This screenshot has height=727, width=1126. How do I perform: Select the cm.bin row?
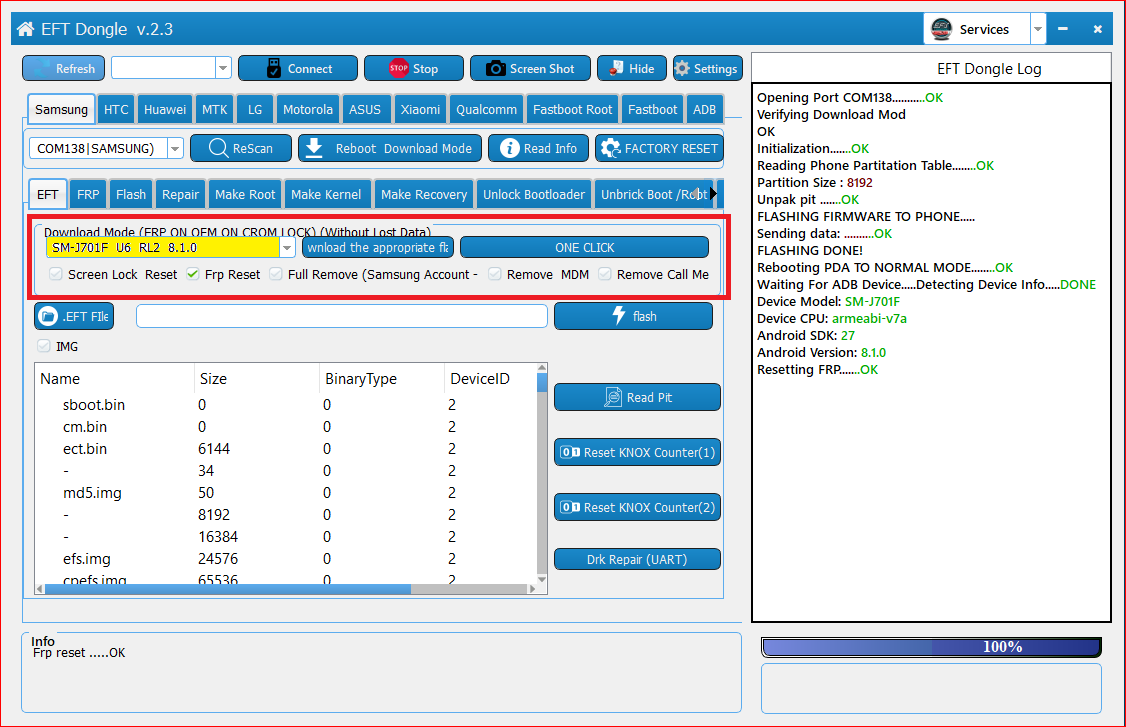(x=286, y=427)
